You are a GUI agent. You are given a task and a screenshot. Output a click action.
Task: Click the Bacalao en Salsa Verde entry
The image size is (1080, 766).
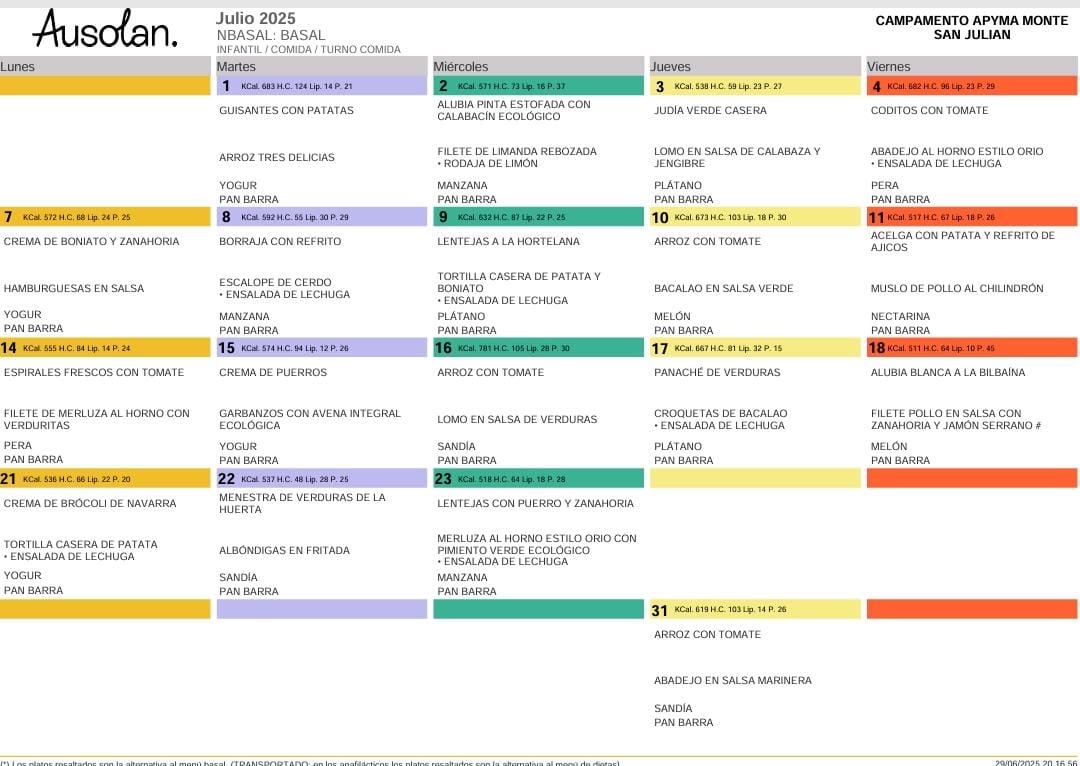723,289
